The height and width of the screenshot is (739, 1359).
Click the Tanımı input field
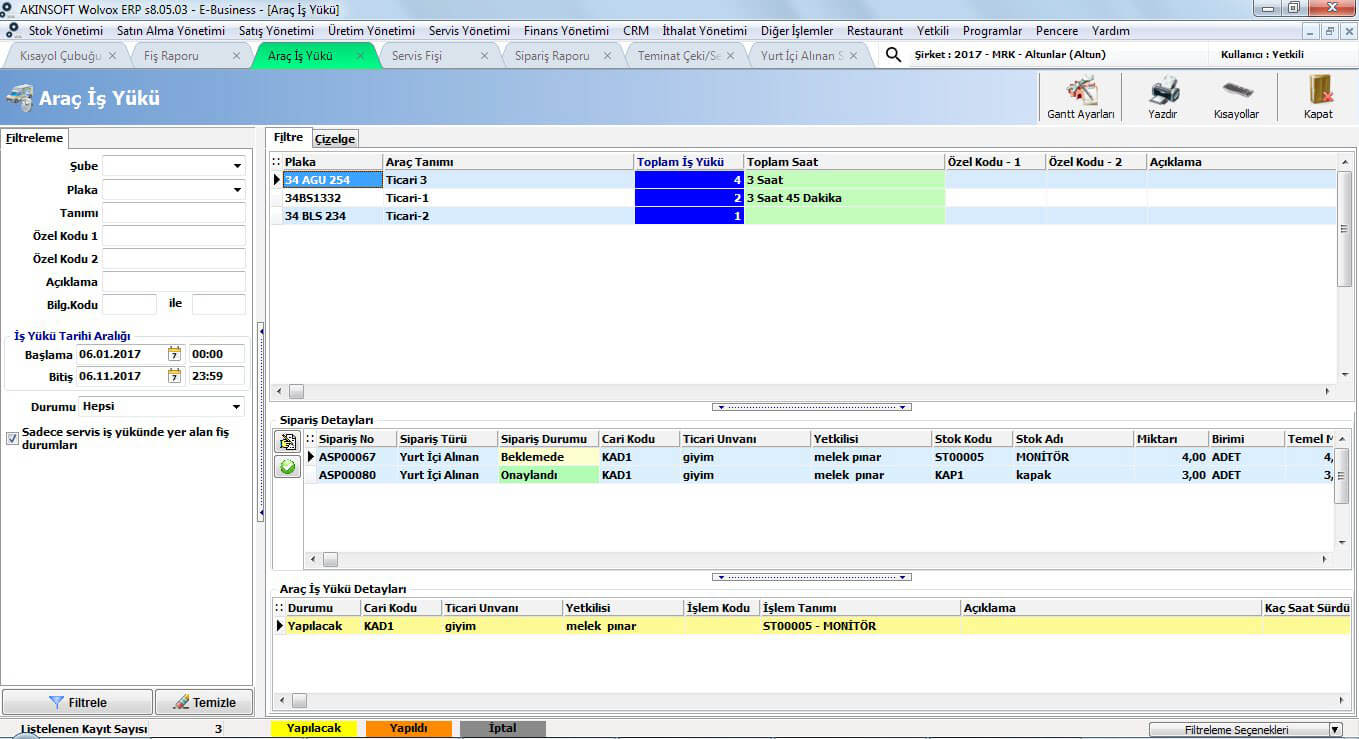click(174, 213)
